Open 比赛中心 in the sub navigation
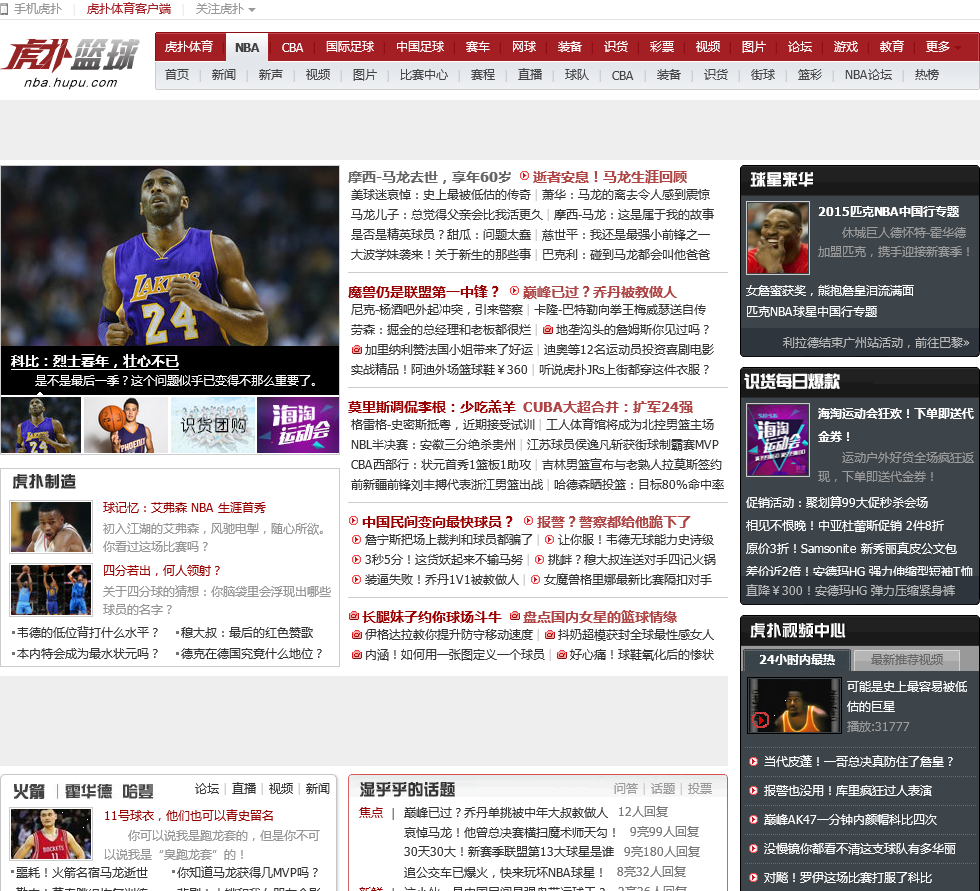 click(x=424, y=75)
